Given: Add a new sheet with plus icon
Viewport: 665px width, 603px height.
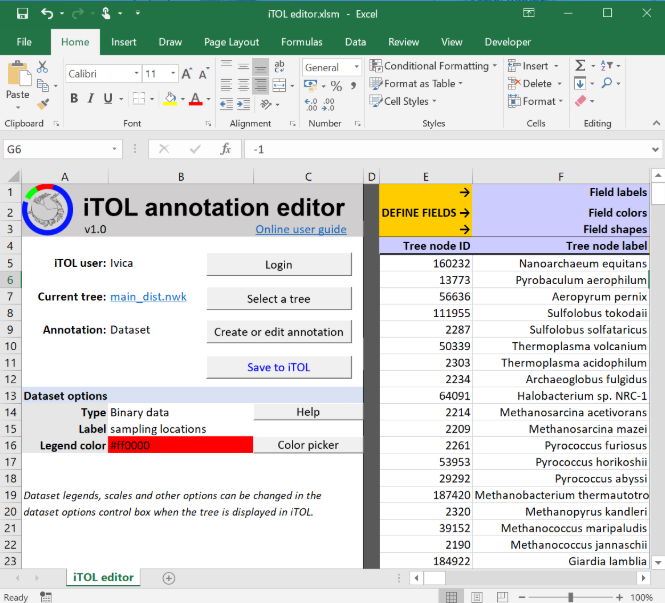Looking at the screenshot, I should 168,578.
